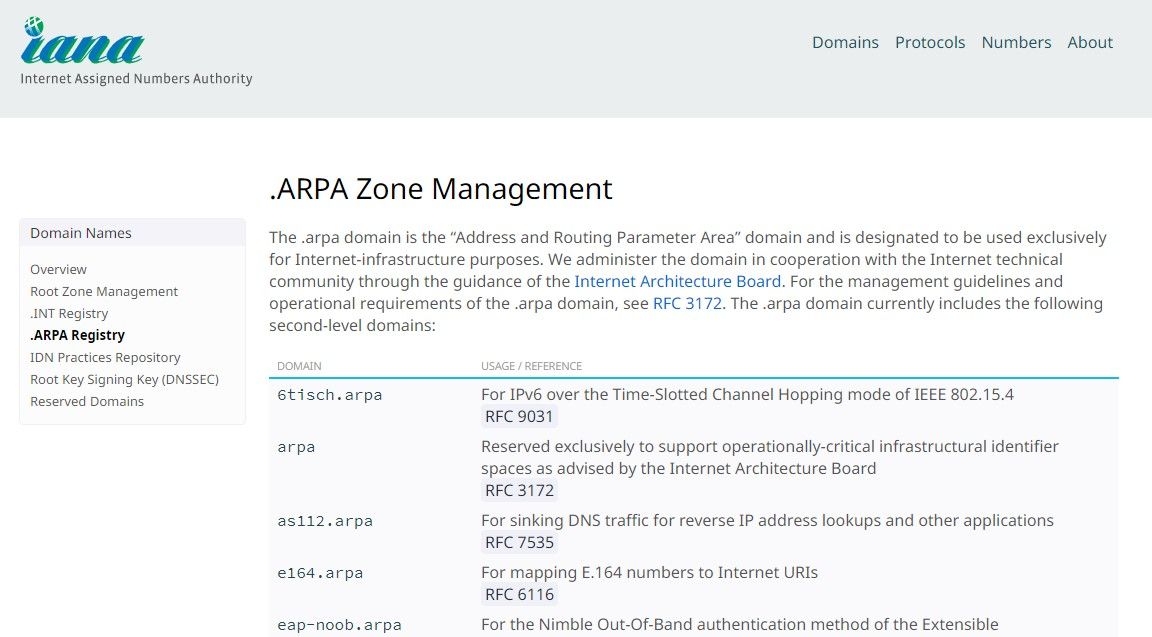Open RFC 6116 for e164.arpa
This screenshot has height=637, width=1152.
click(x=518, y=594)
